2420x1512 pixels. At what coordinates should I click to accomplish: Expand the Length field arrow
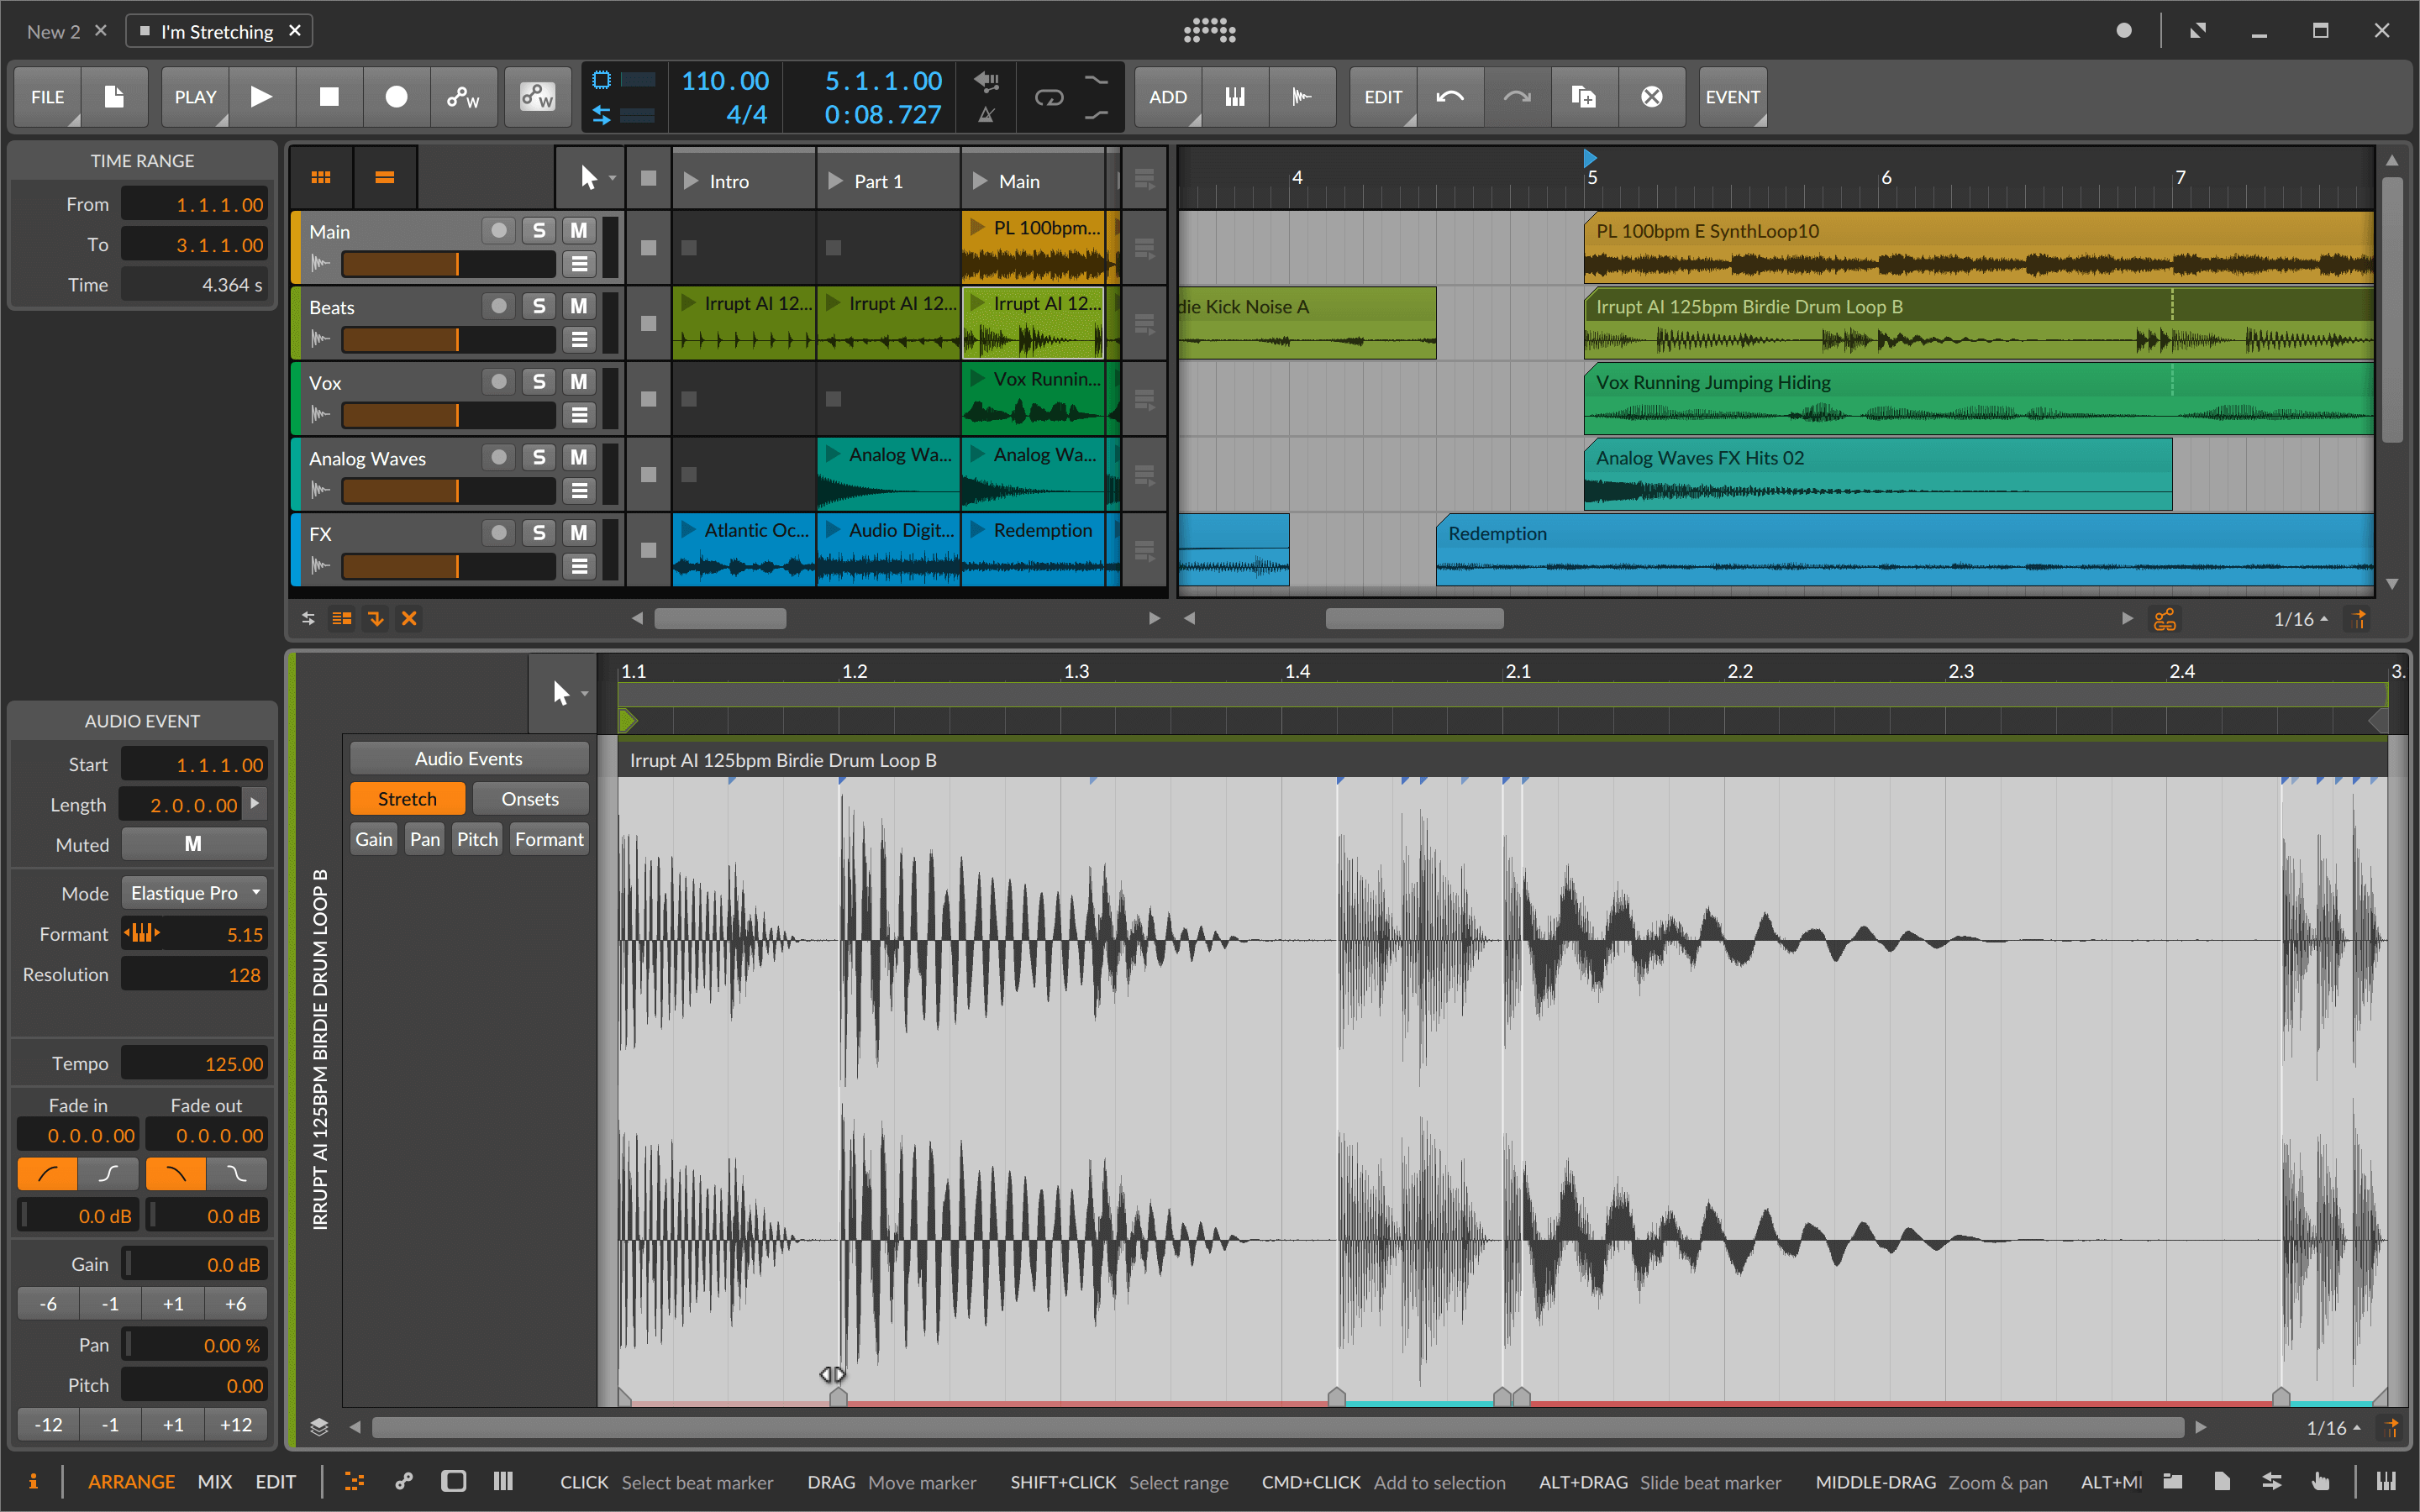pyautogui.click(x=256, y=804)
